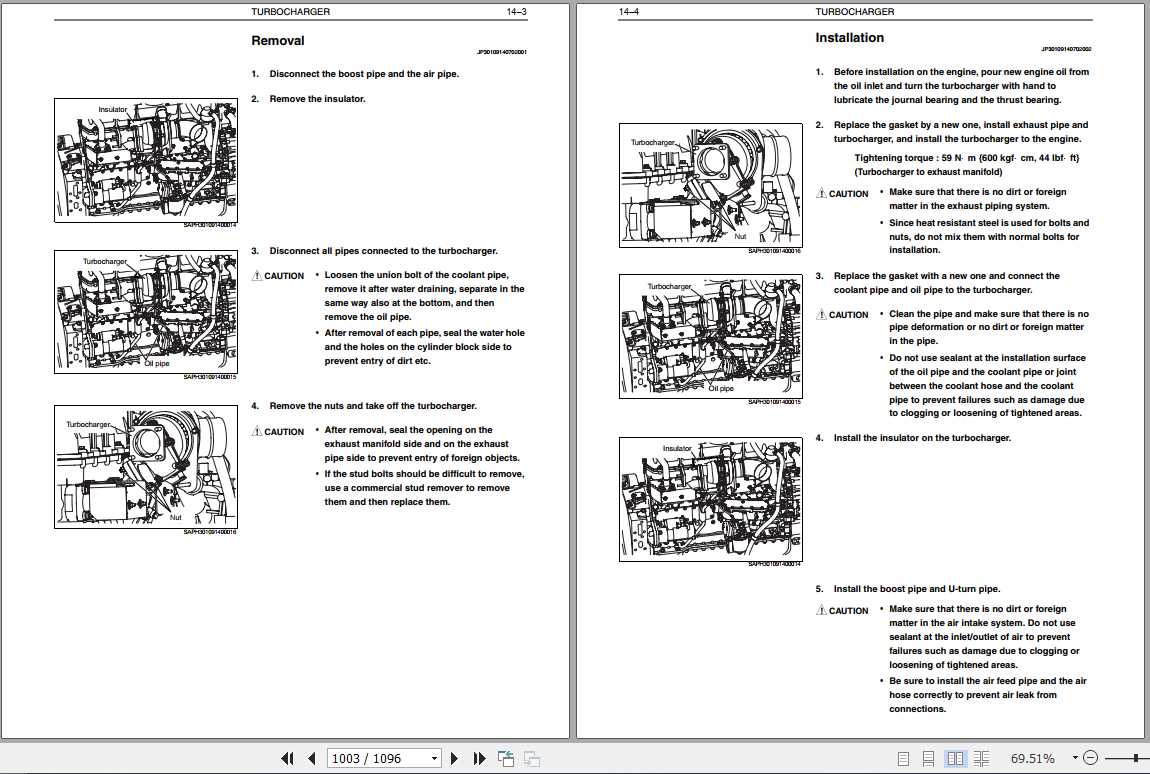The image size is (1150, 774).
Task: Select two-page continuous facing layout
Action: click(x=981, y=759)
